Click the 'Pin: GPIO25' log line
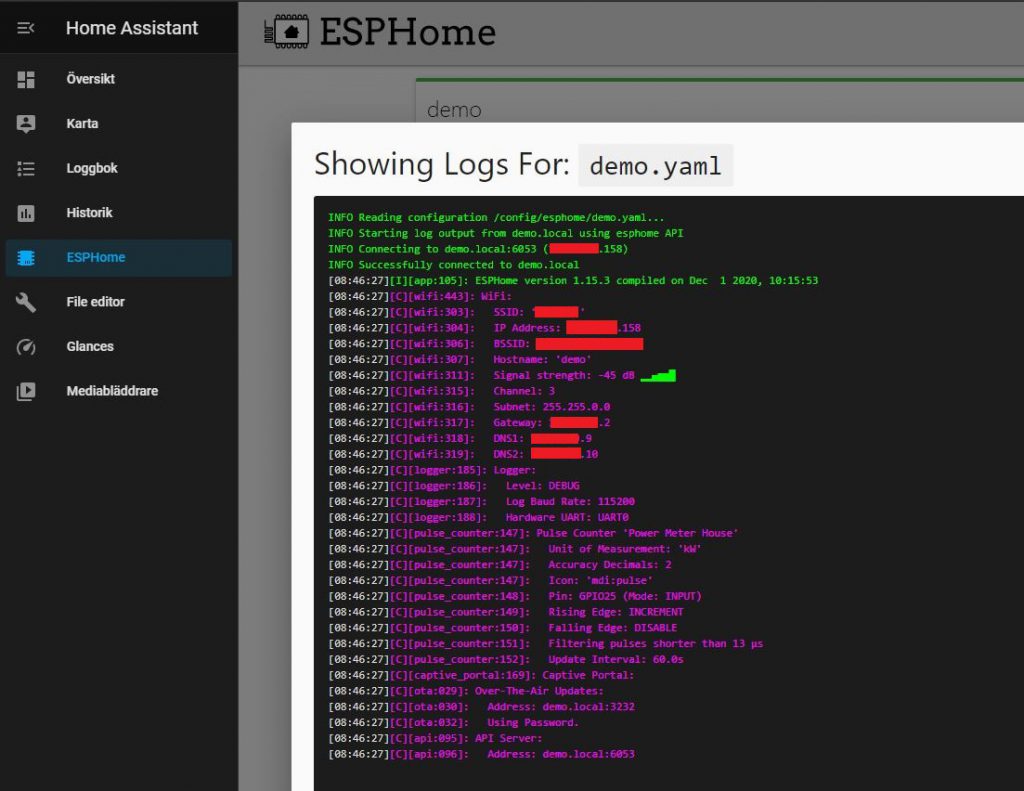 (515, 596)
